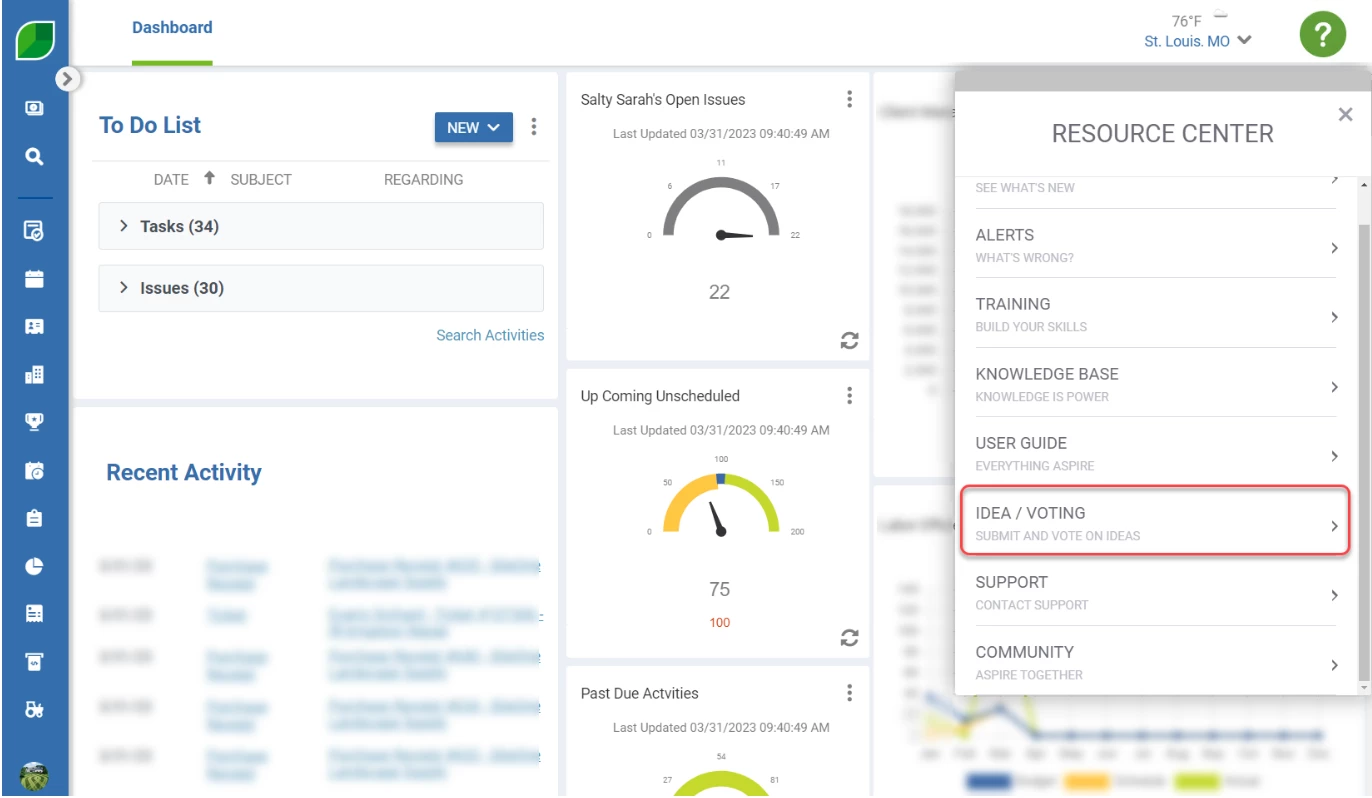Open the search magnifier in sidebar
Image resolution: width=1372 pixels, height=798 pixels.
[34, 157]
